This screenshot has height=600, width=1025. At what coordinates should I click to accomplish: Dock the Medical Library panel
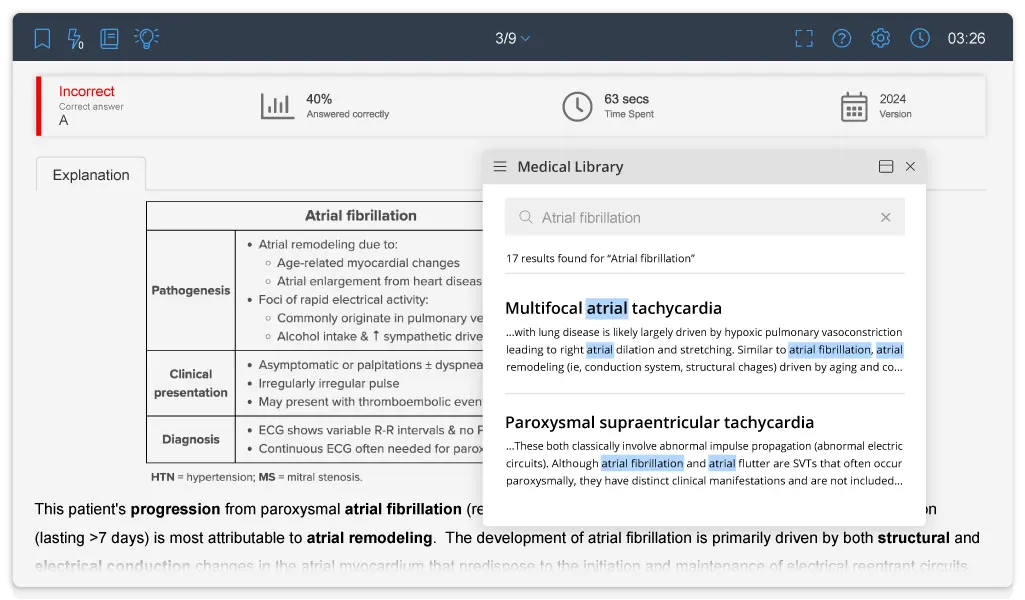(x=886, y=167)
